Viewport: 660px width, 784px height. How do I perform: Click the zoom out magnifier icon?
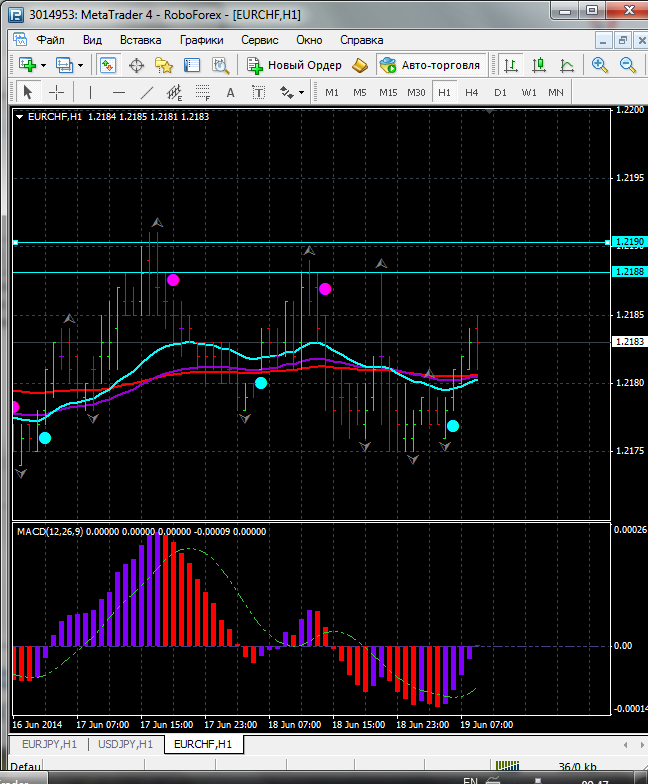(628, 65)
